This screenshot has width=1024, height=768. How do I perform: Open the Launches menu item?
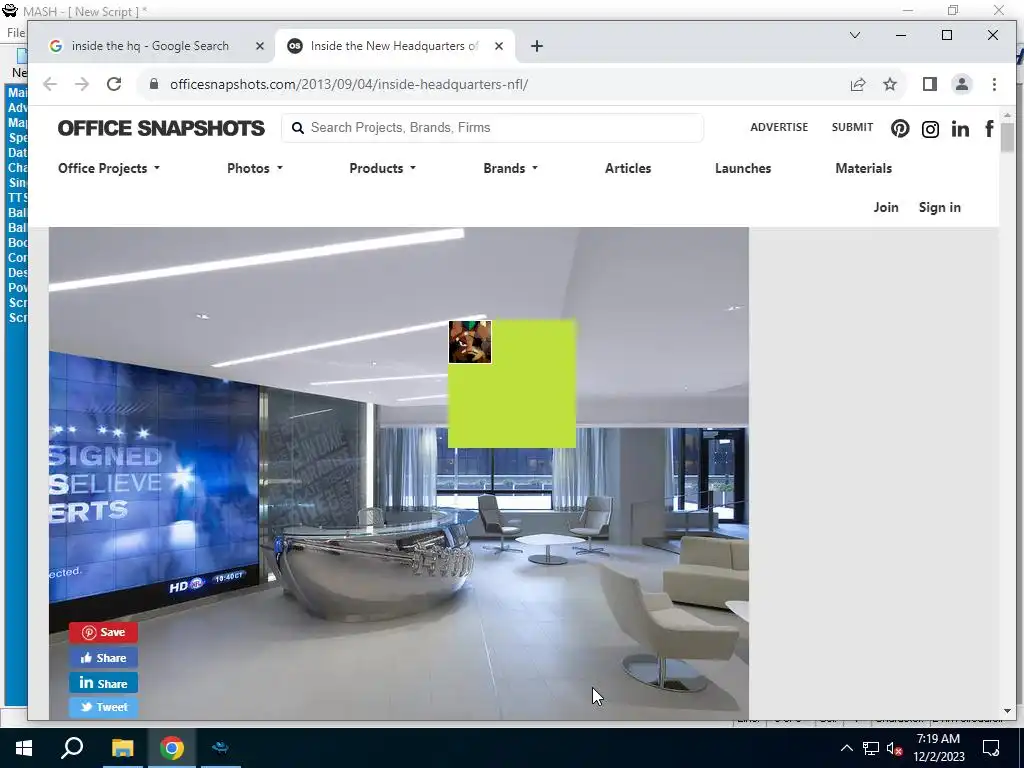coord(743,168)
